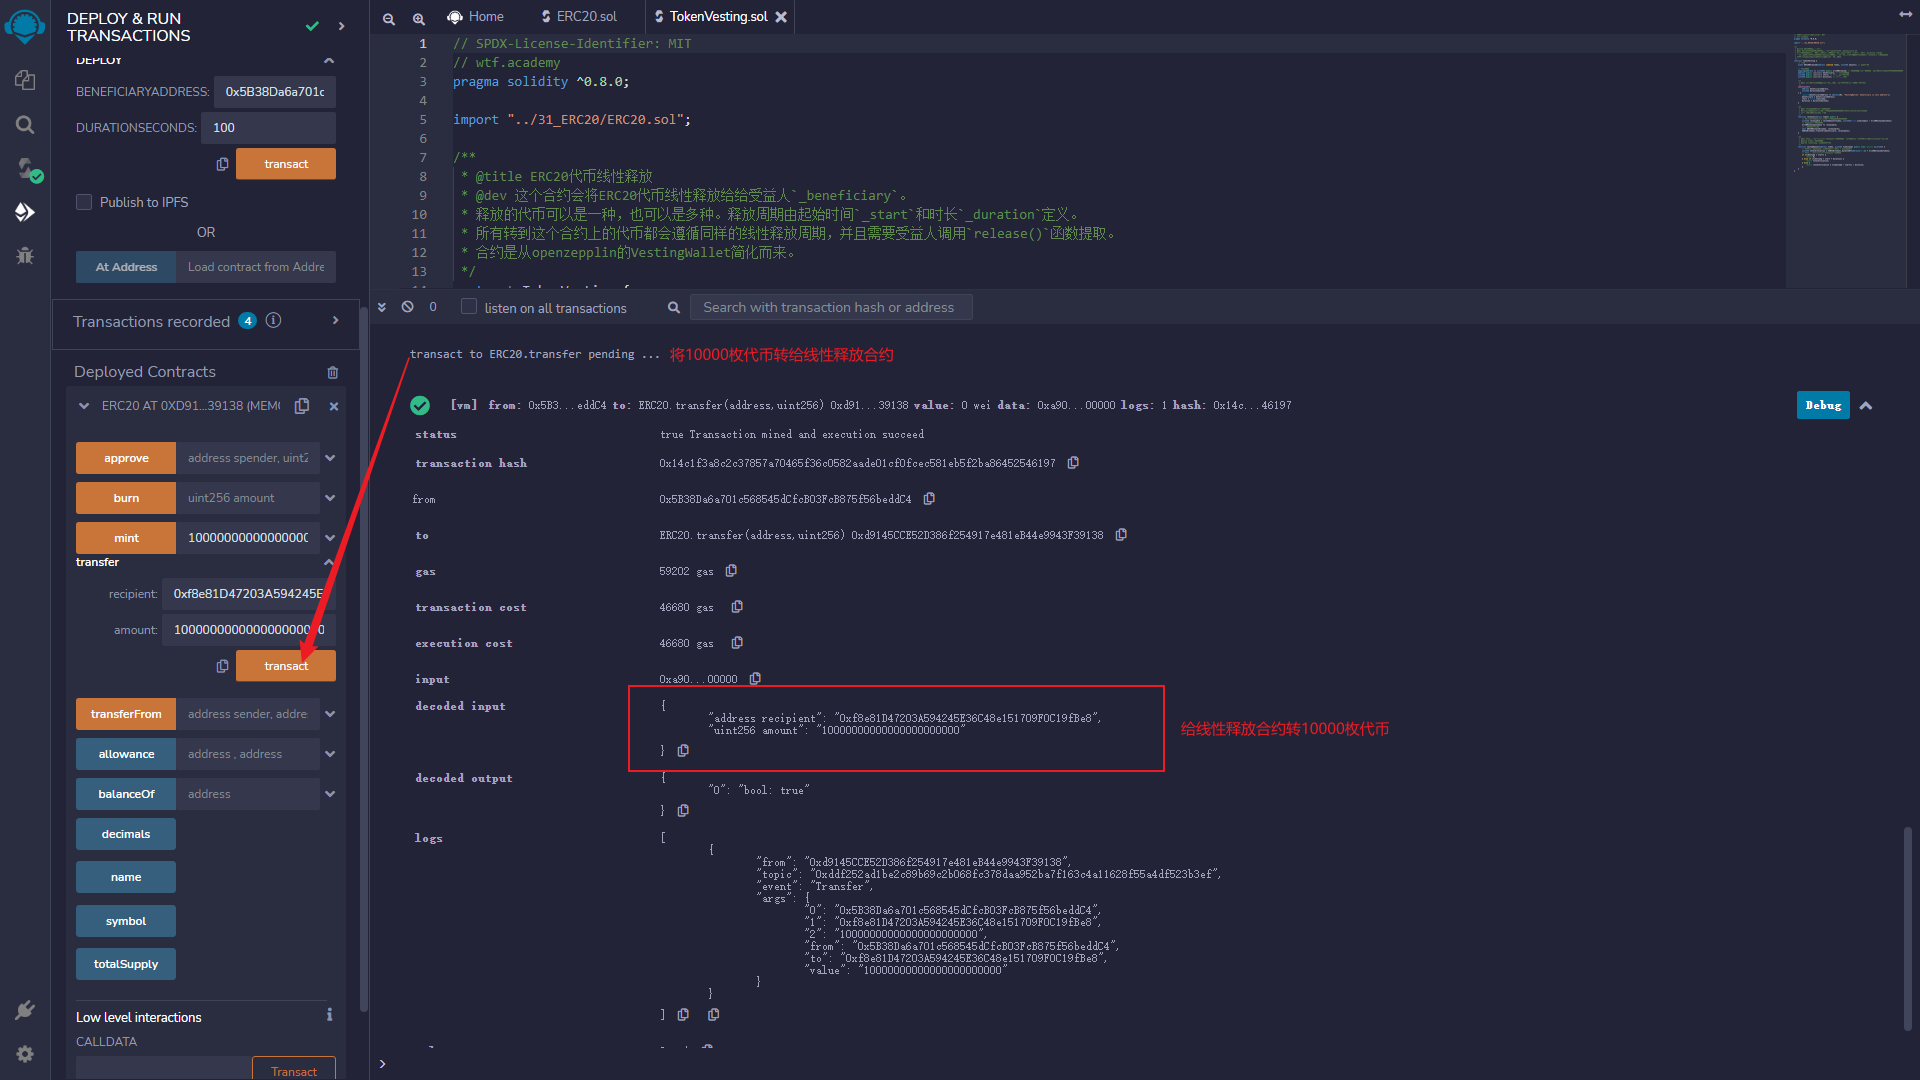The height and width of the screenshot is (1080, 1920).
Task: Expand the burn function parameters
Action: 330,498
